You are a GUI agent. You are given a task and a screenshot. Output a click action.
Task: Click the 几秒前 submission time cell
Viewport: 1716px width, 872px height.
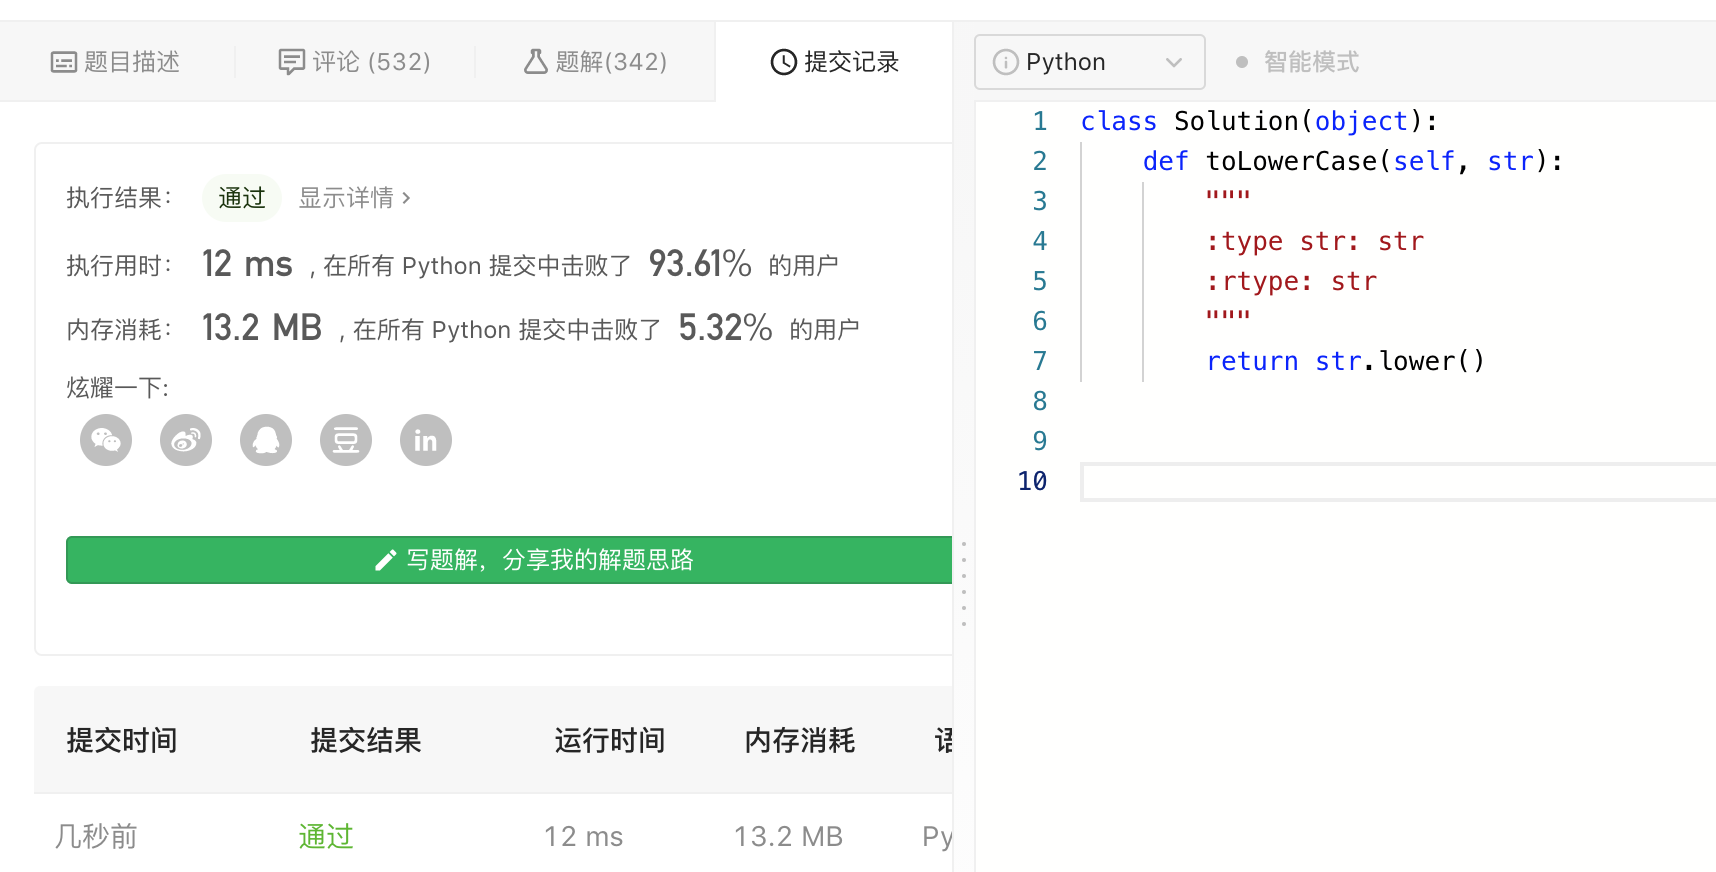[96, 836]
